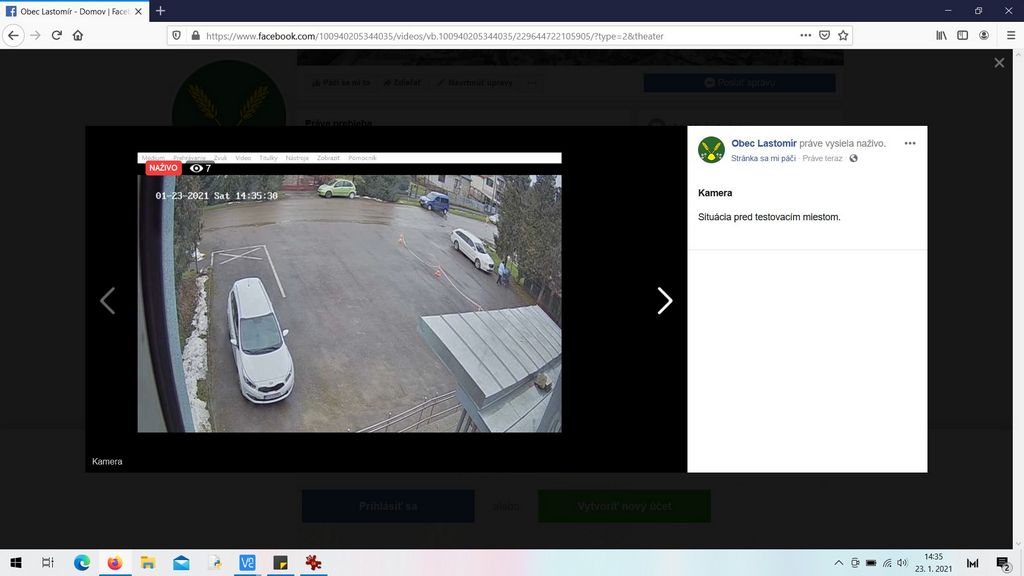1024x576 pixels.
Task: Open the Firefox hamburger menu
Action: click(1011, 35)
